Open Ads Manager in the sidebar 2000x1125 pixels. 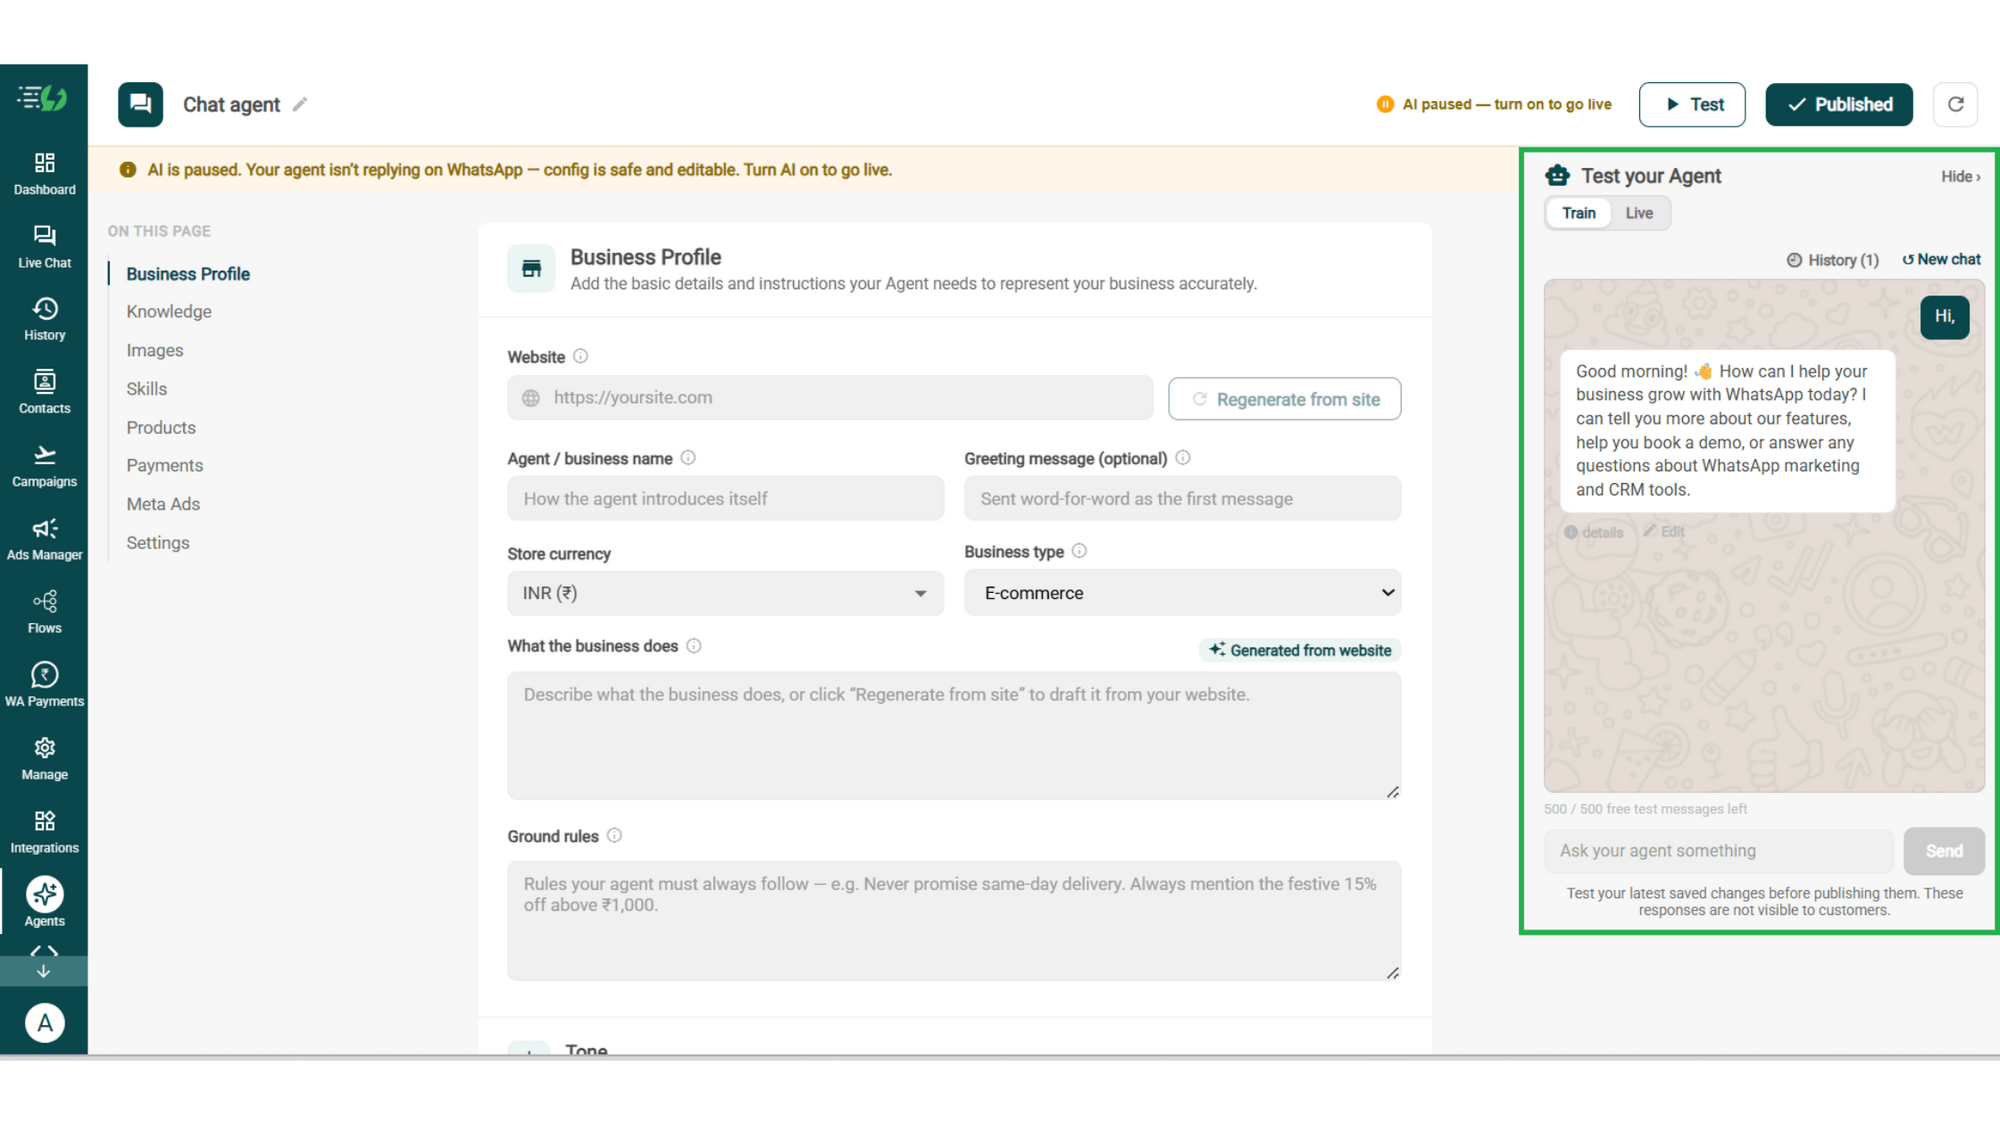tap(44, 539)
